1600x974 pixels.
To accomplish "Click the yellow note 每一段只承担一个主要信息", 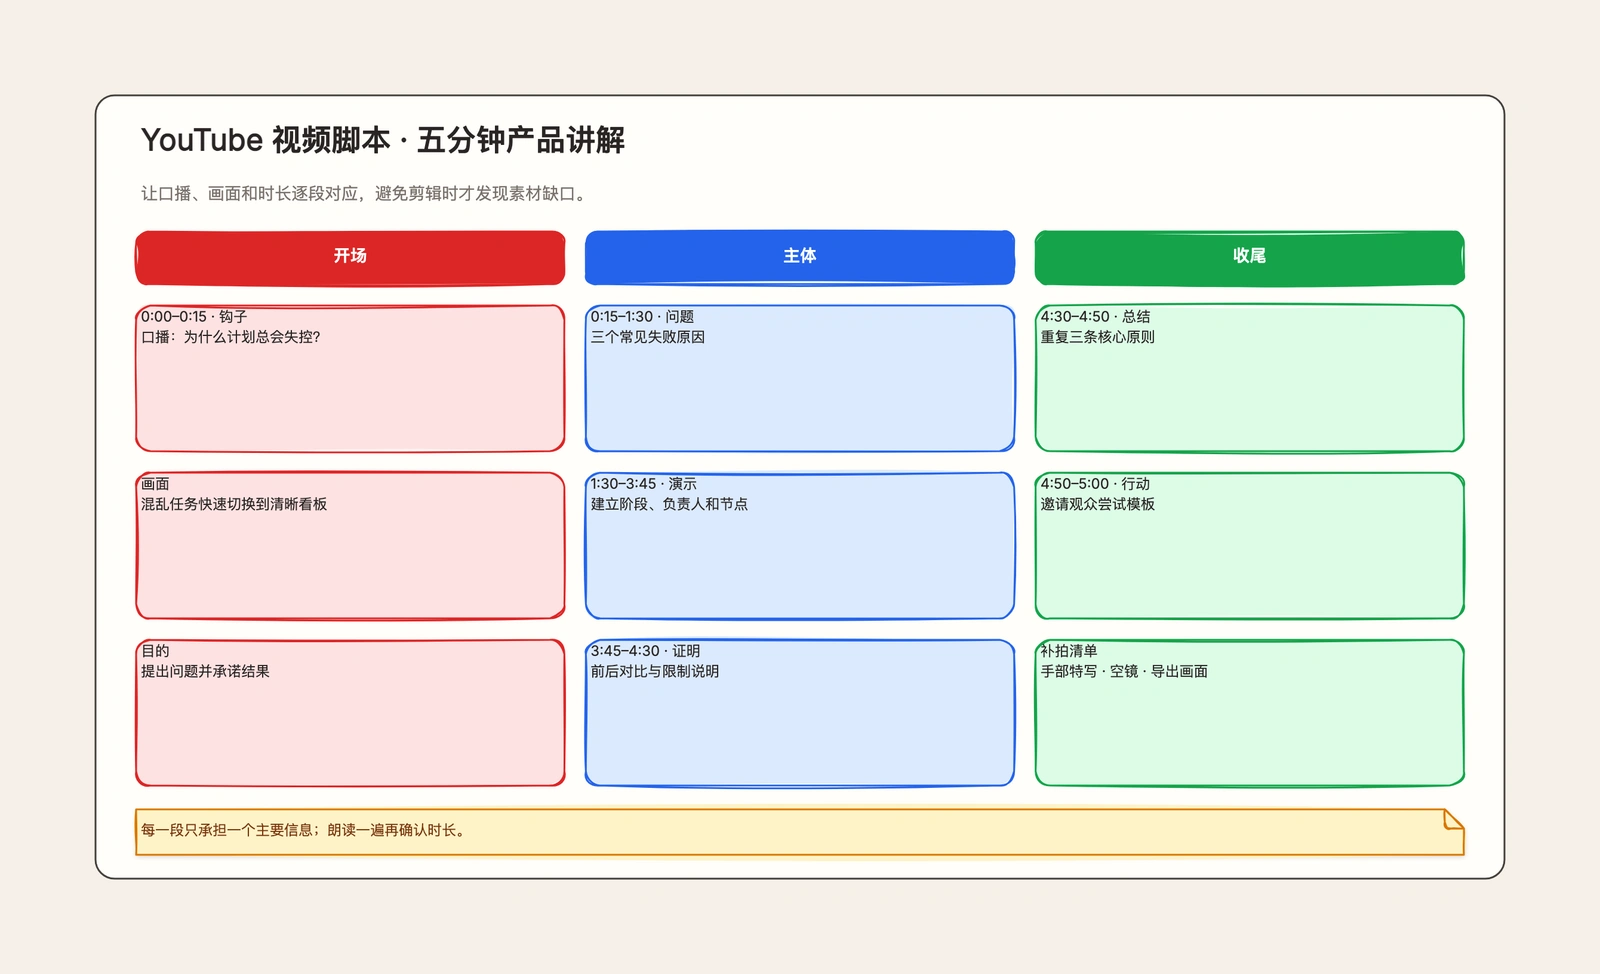I will coord(800,831).
